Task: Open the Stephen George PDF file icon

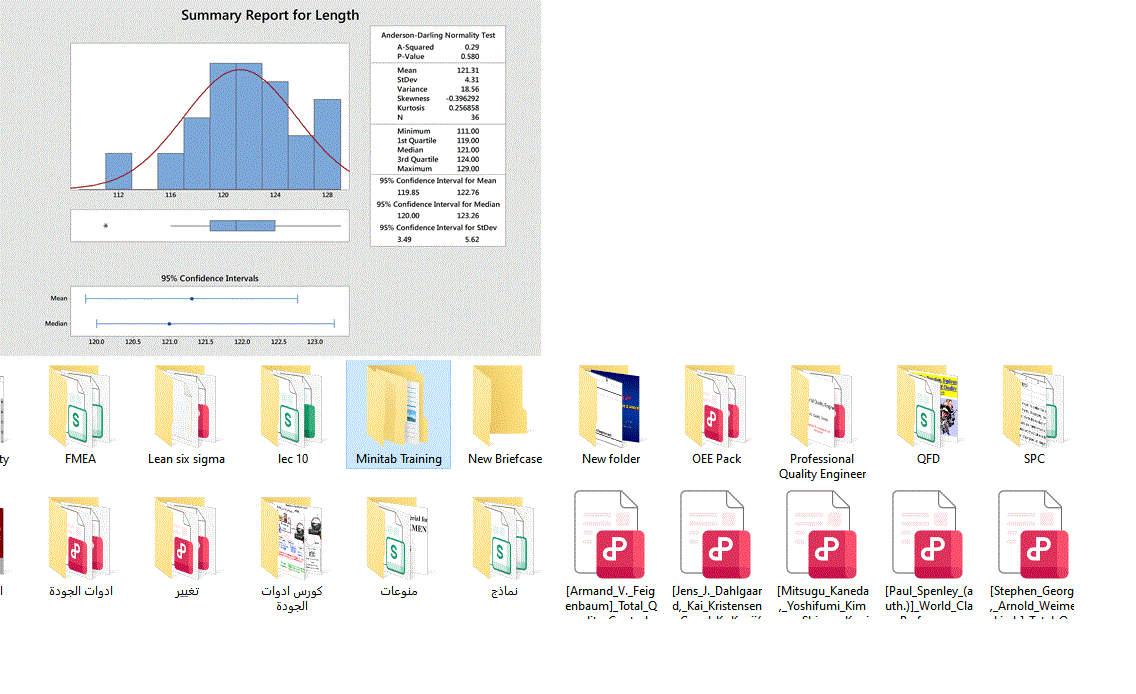Action: [x=1034, y=535]
